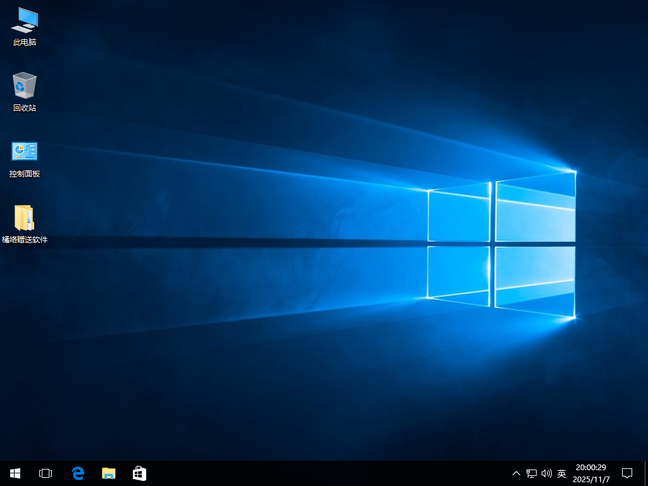
Task: Open File Explorer from the taskbar
Action: pyautogui.click(x=109, y=473)
